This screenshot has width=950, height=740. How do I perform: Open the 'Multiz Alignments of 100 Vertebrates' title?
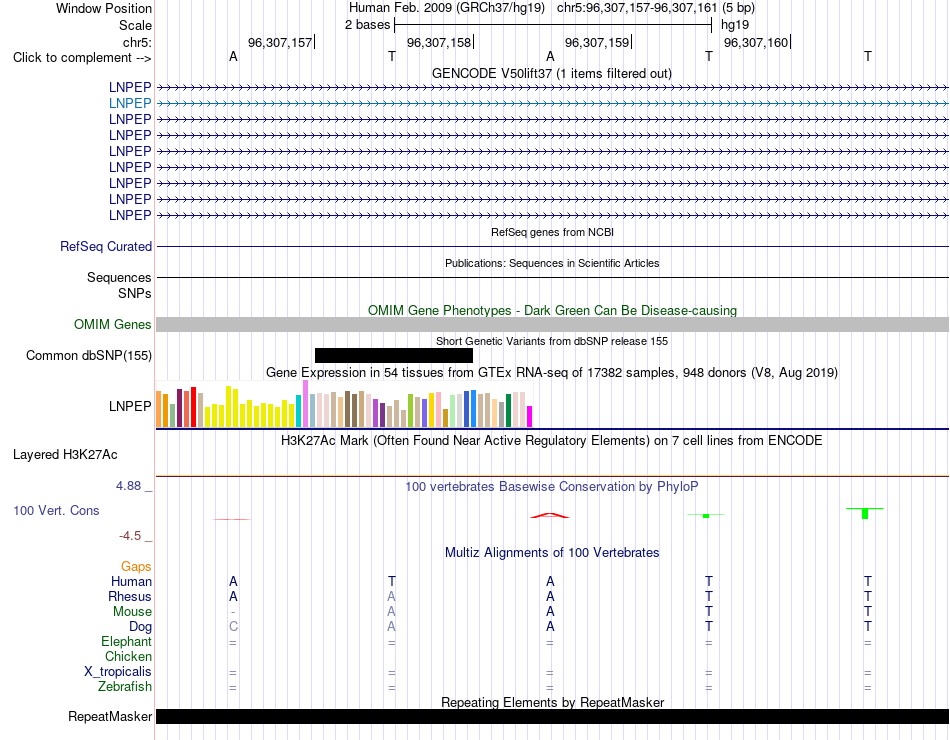coord(552,553)
